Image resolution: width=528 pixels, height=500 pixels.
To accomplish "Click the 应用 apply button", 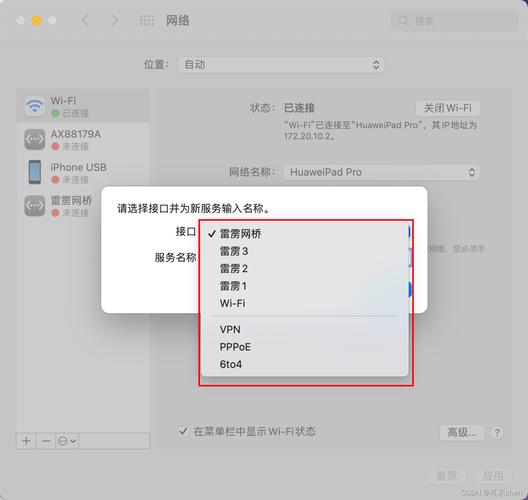I will click(x=493, y=476).
